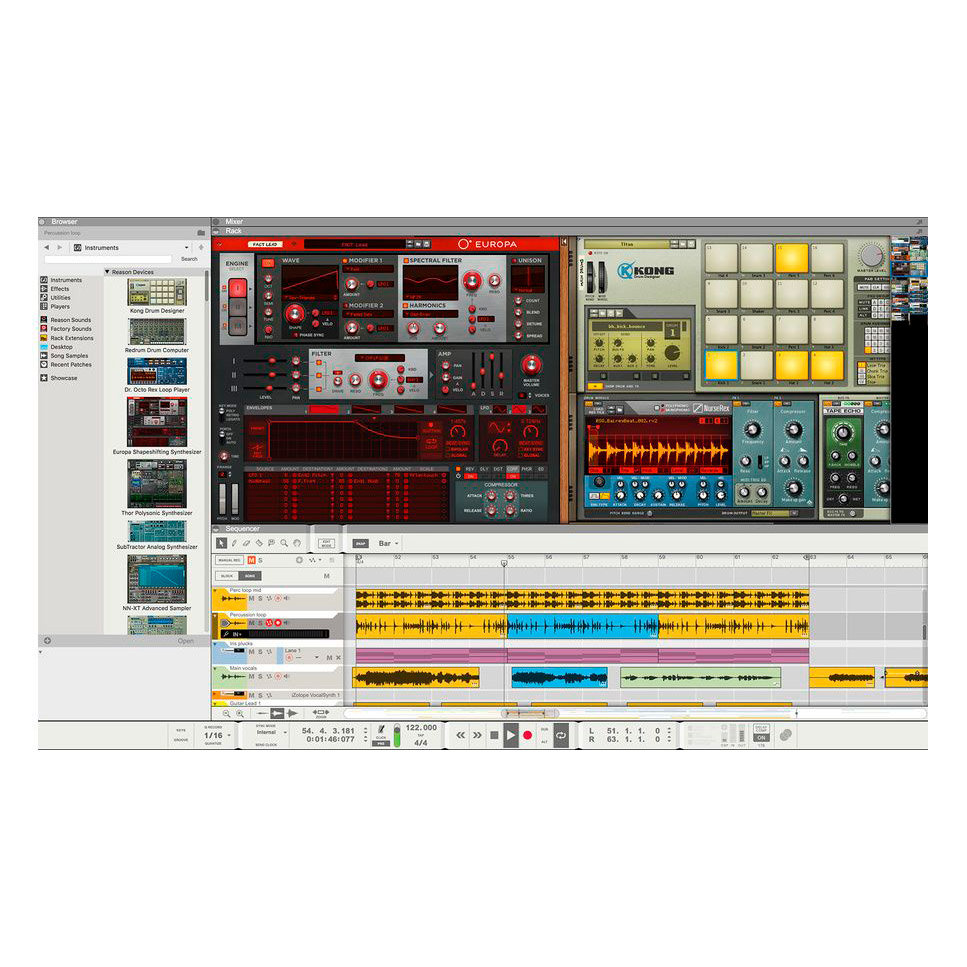Click the Fast Forward button in transport
Screen dimensions: 967x967
(x=477, y=735)
